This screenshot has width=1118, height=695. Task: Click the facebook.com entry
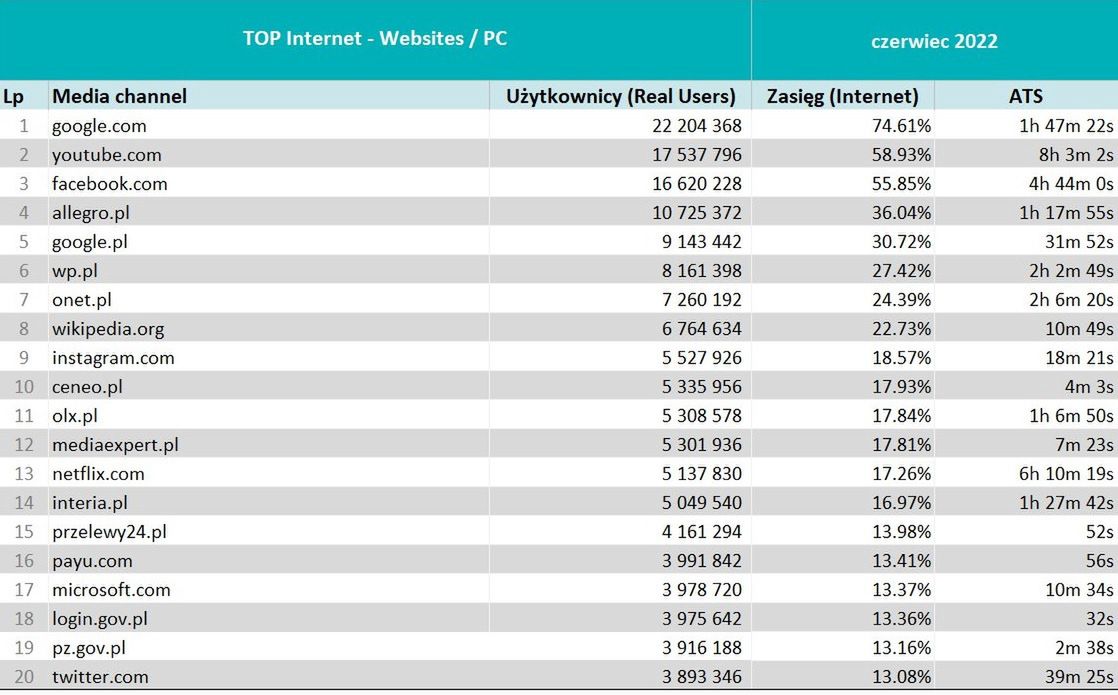tap(109, 184)
